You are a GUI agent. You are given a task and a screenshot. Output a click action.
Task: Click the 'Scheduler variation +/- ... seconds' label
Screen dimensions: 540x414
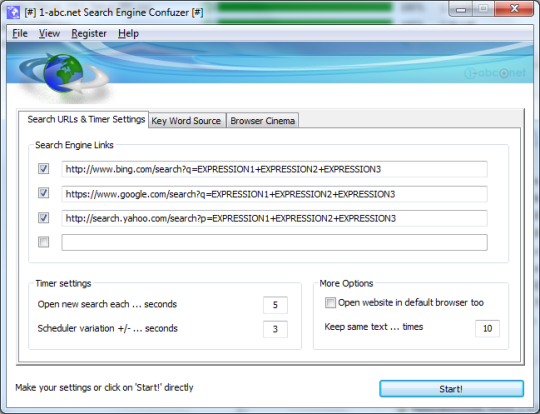(107, 328)
